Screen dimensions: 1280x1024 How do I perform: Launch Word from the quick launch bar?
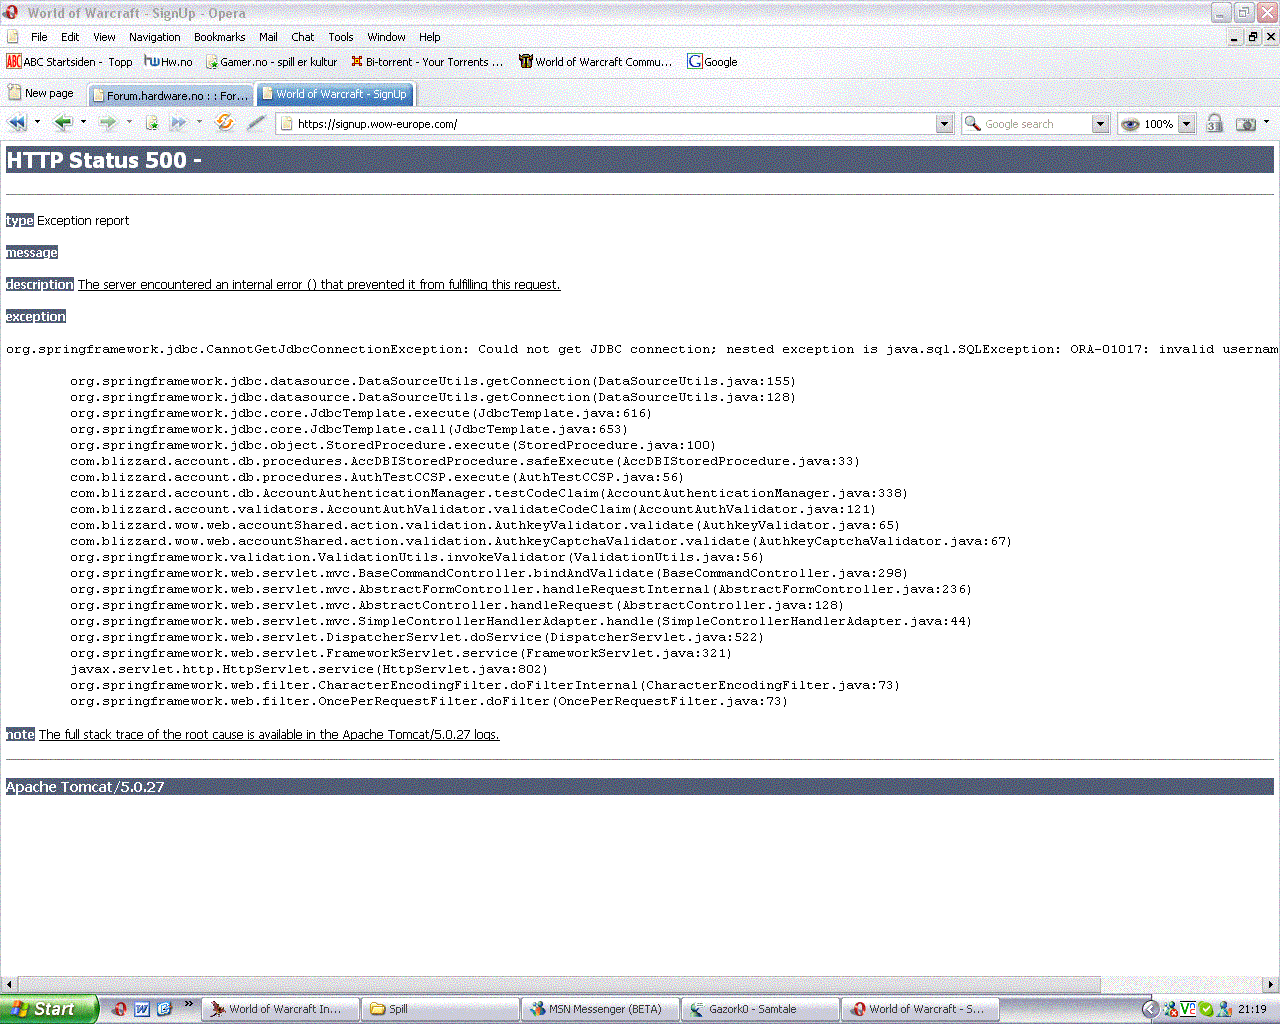[x=142, y=1009]
